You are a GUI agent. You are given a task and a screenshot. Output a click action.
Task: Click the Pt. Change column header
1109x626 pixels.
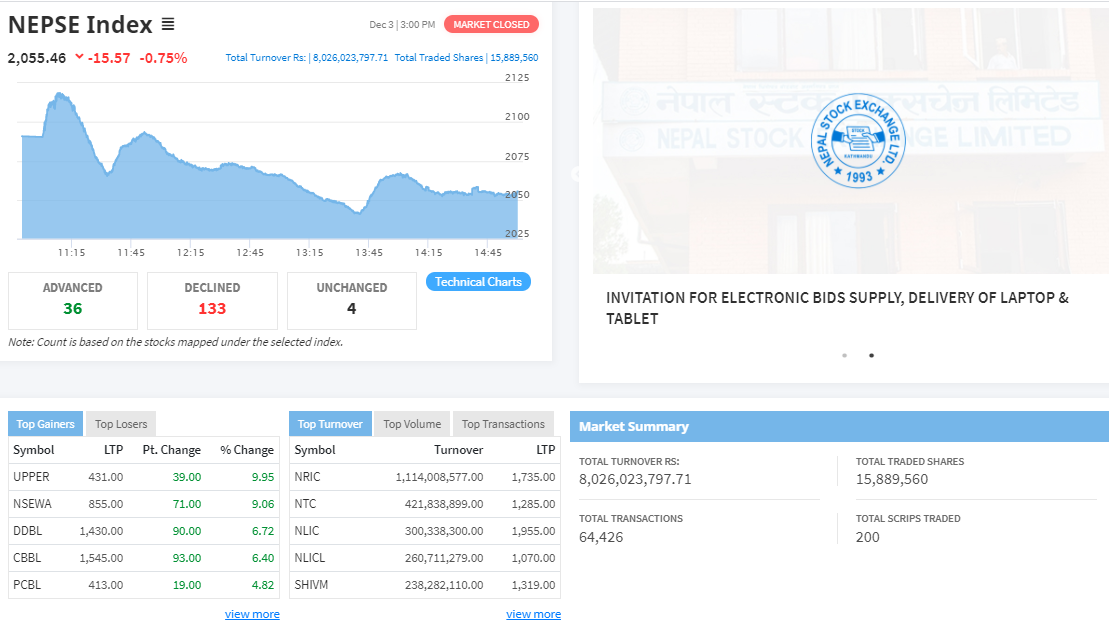tap(172, 450)
